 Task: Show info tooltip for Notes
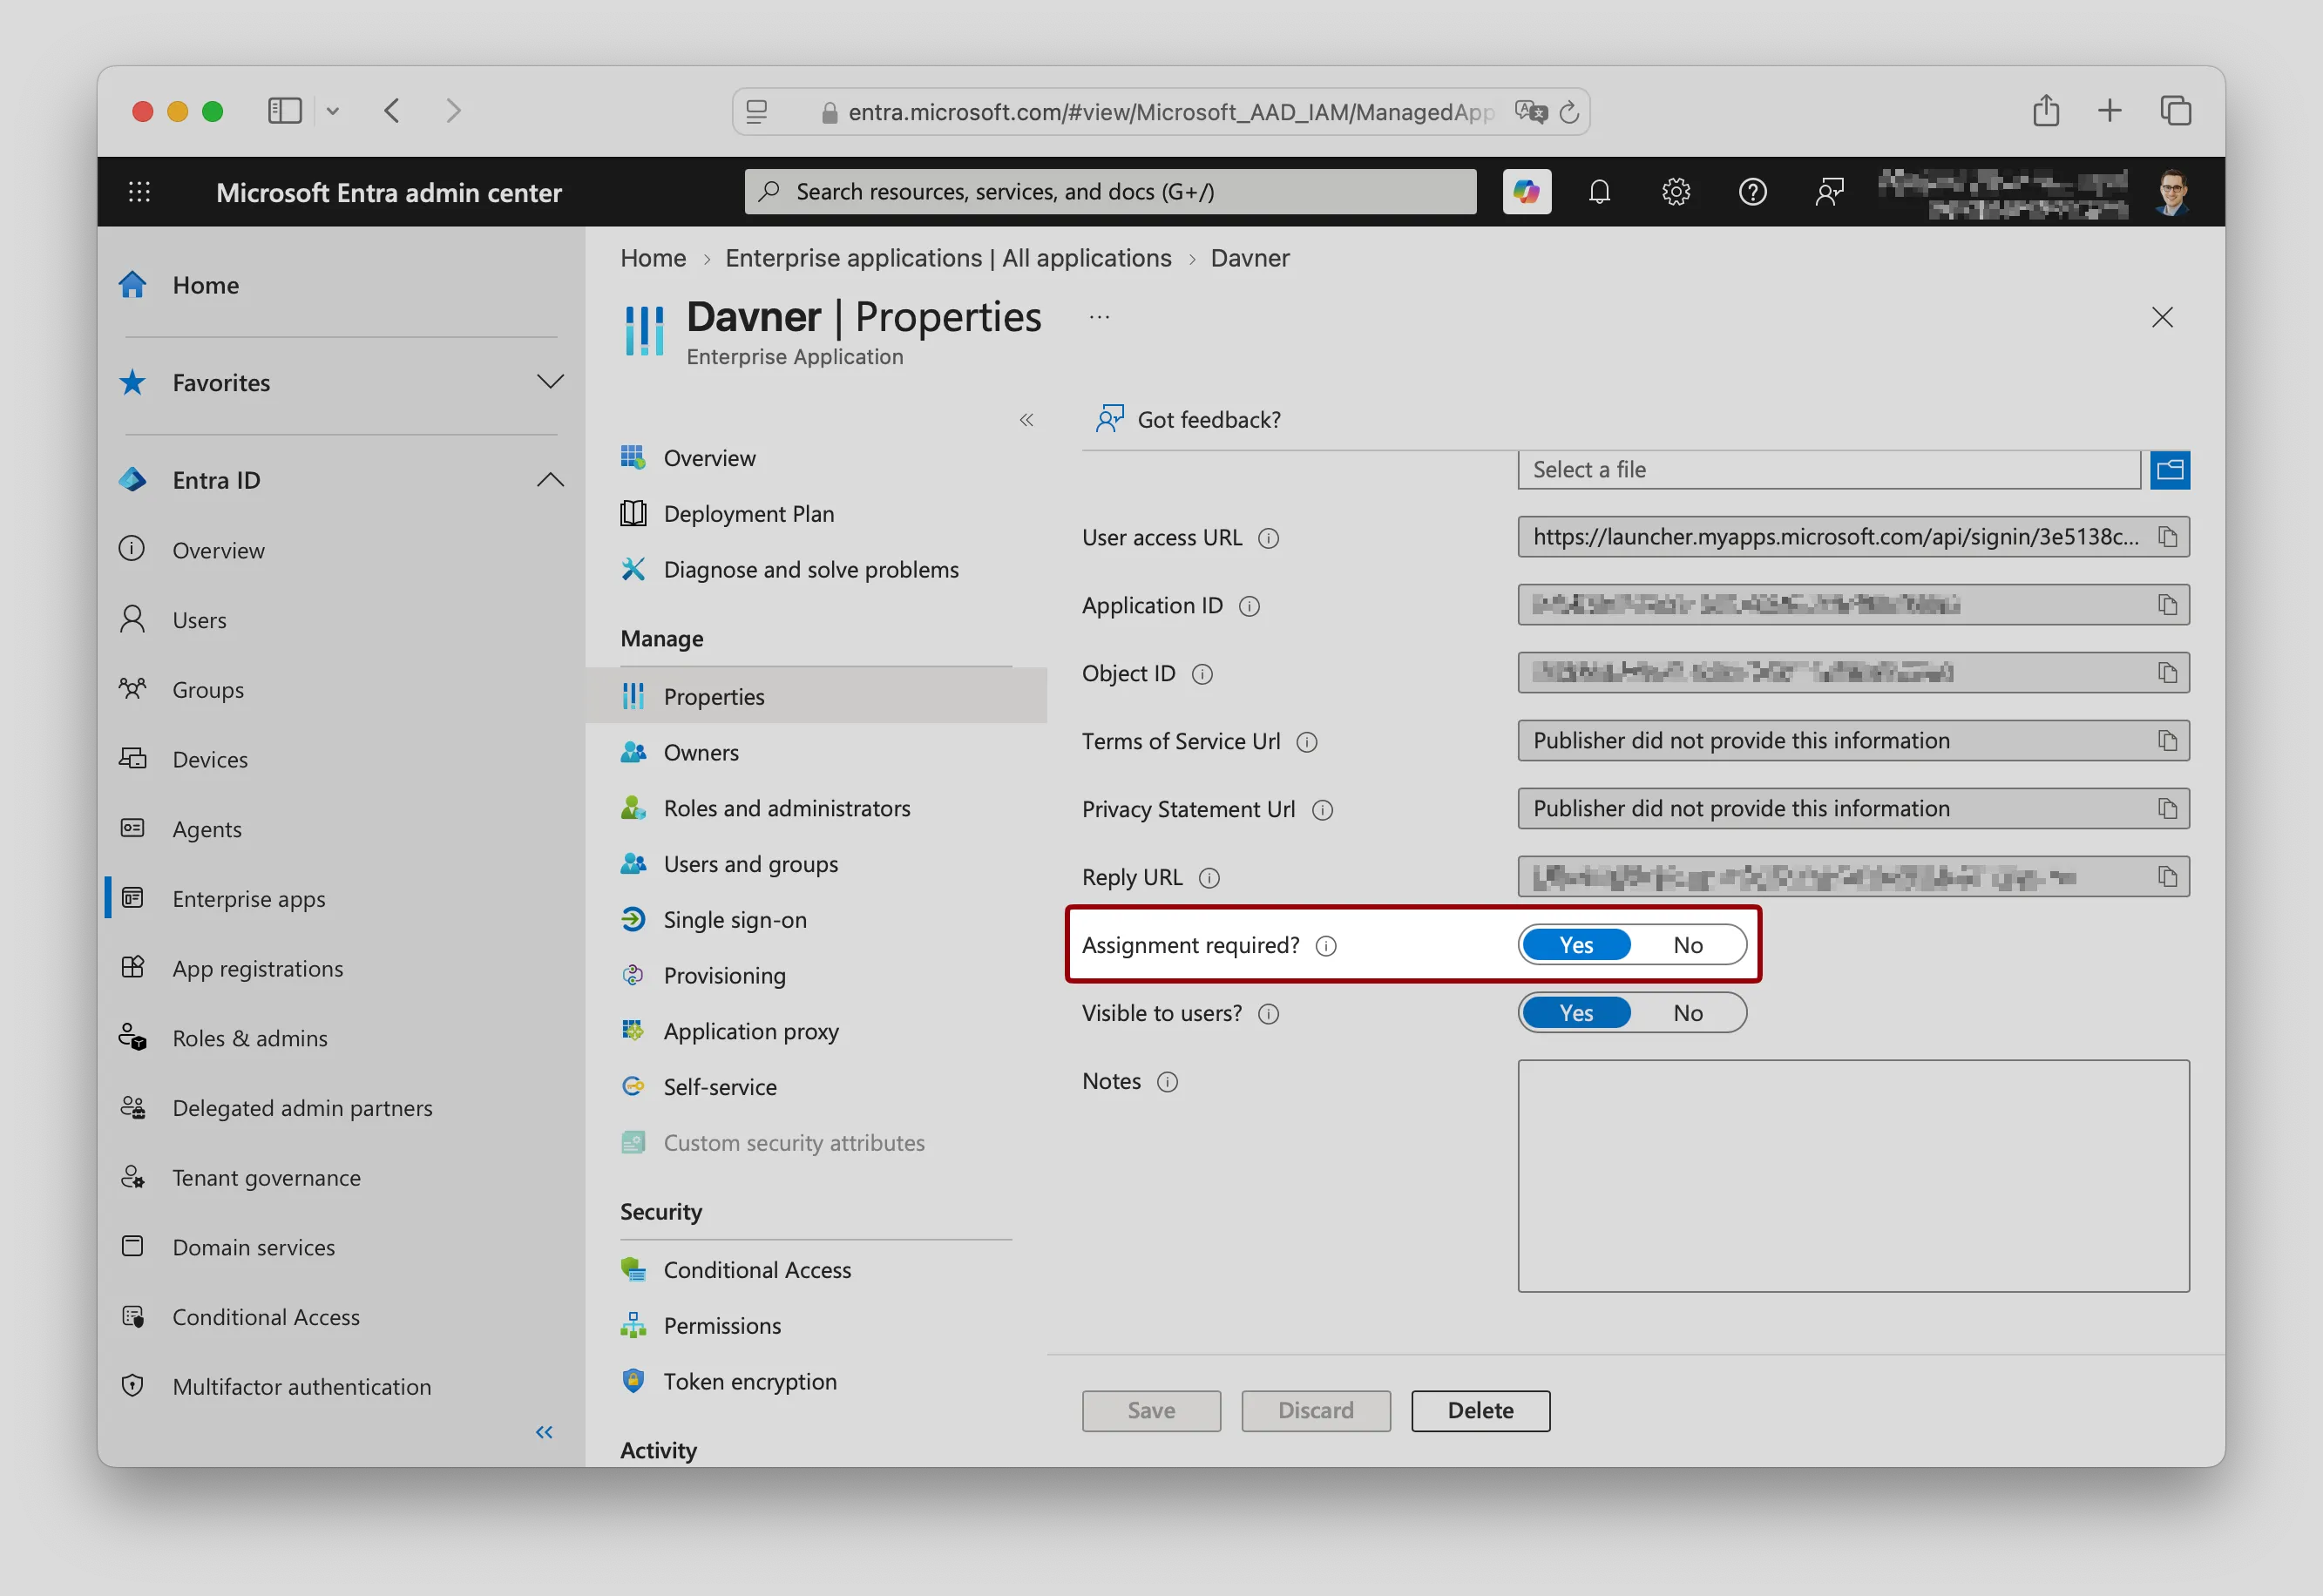point(1166,1082)
